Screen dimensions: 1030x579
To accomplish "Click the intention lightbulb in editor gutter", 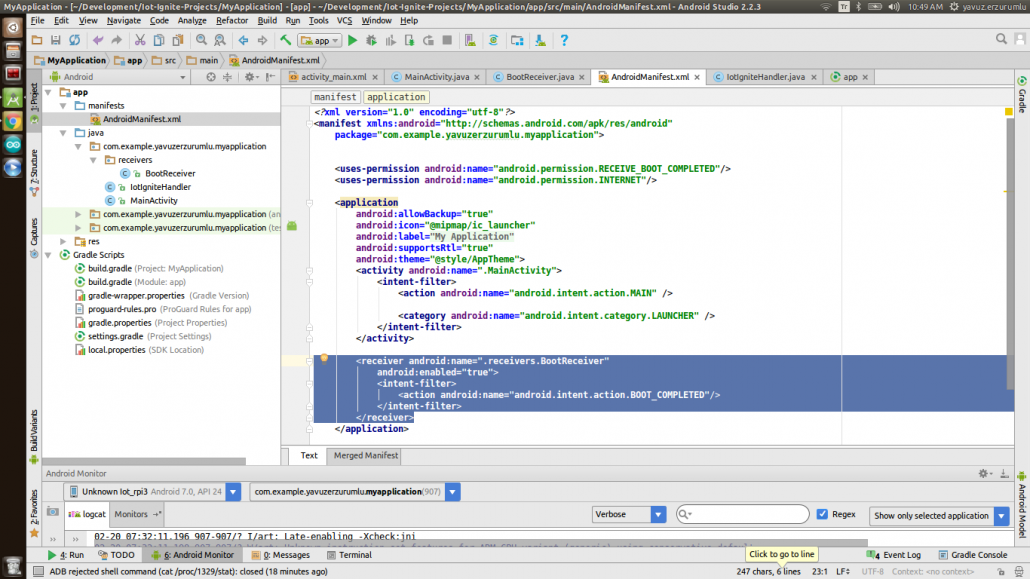I will tap(324, 358).
